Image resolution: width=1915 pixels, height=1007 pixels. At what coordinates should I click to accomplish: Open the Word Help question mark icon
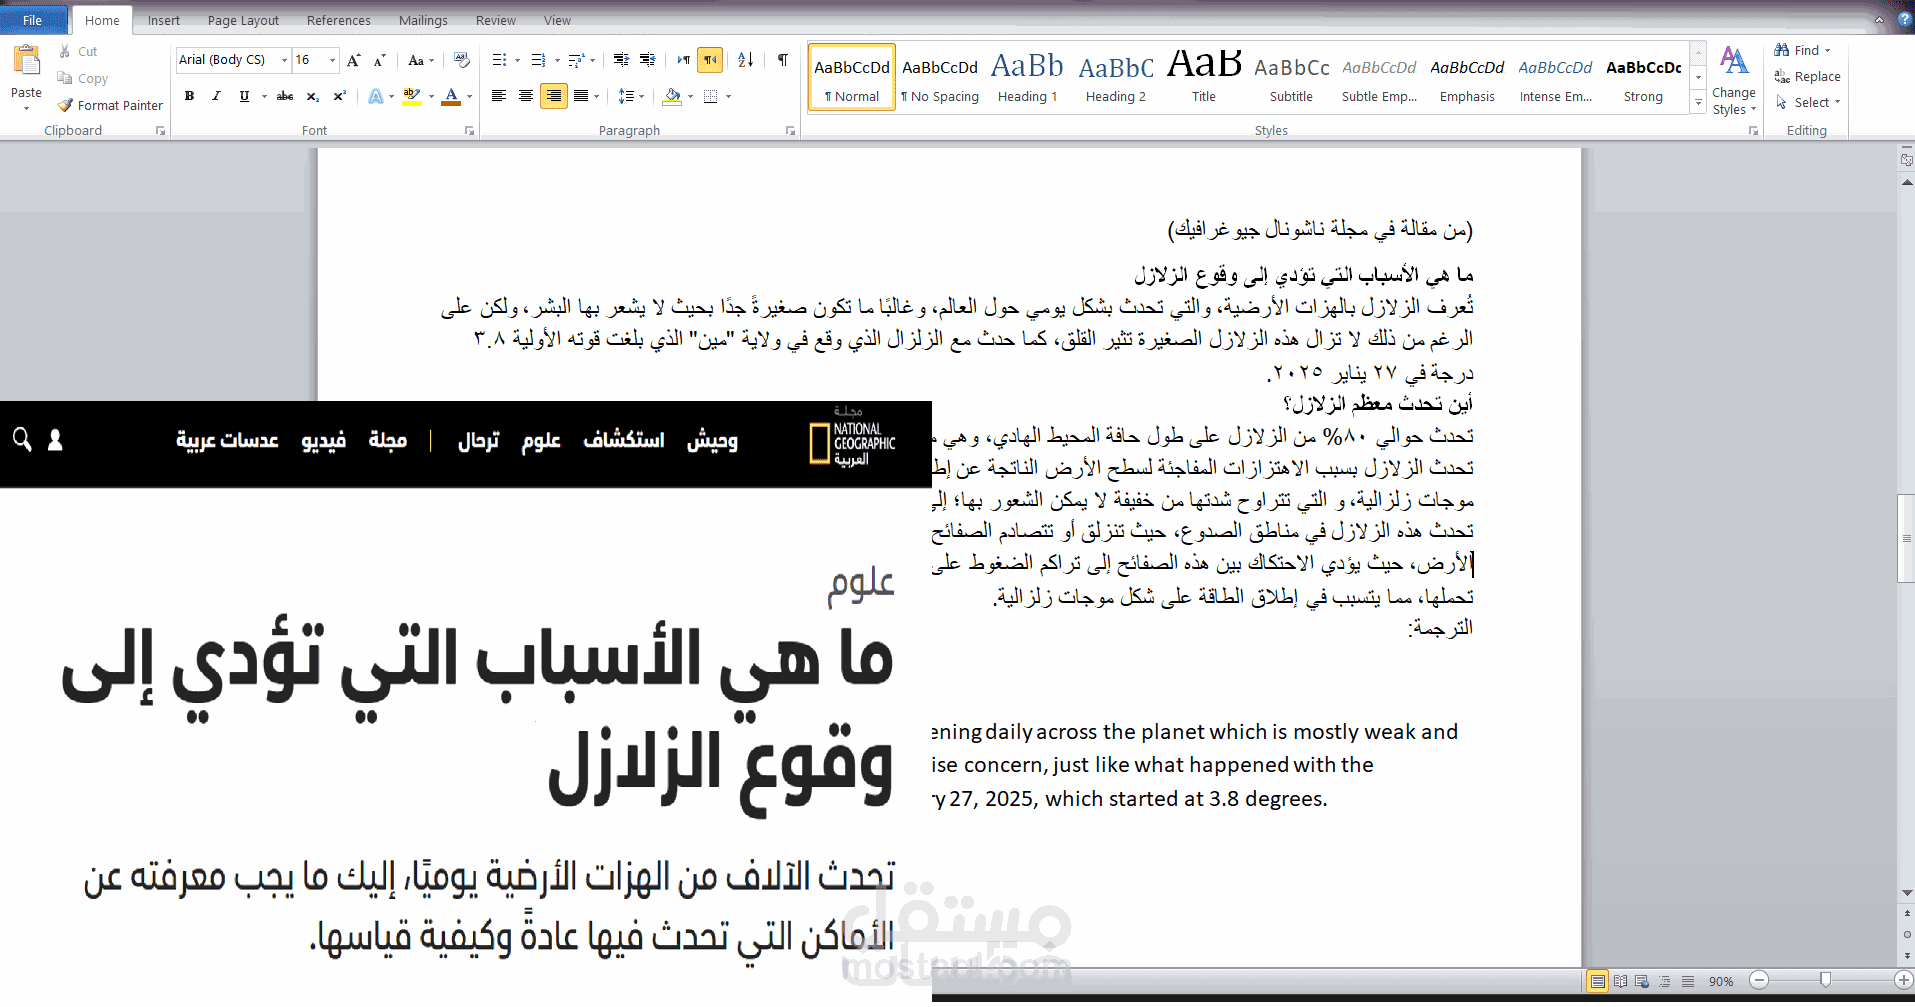click(1904, 19)
